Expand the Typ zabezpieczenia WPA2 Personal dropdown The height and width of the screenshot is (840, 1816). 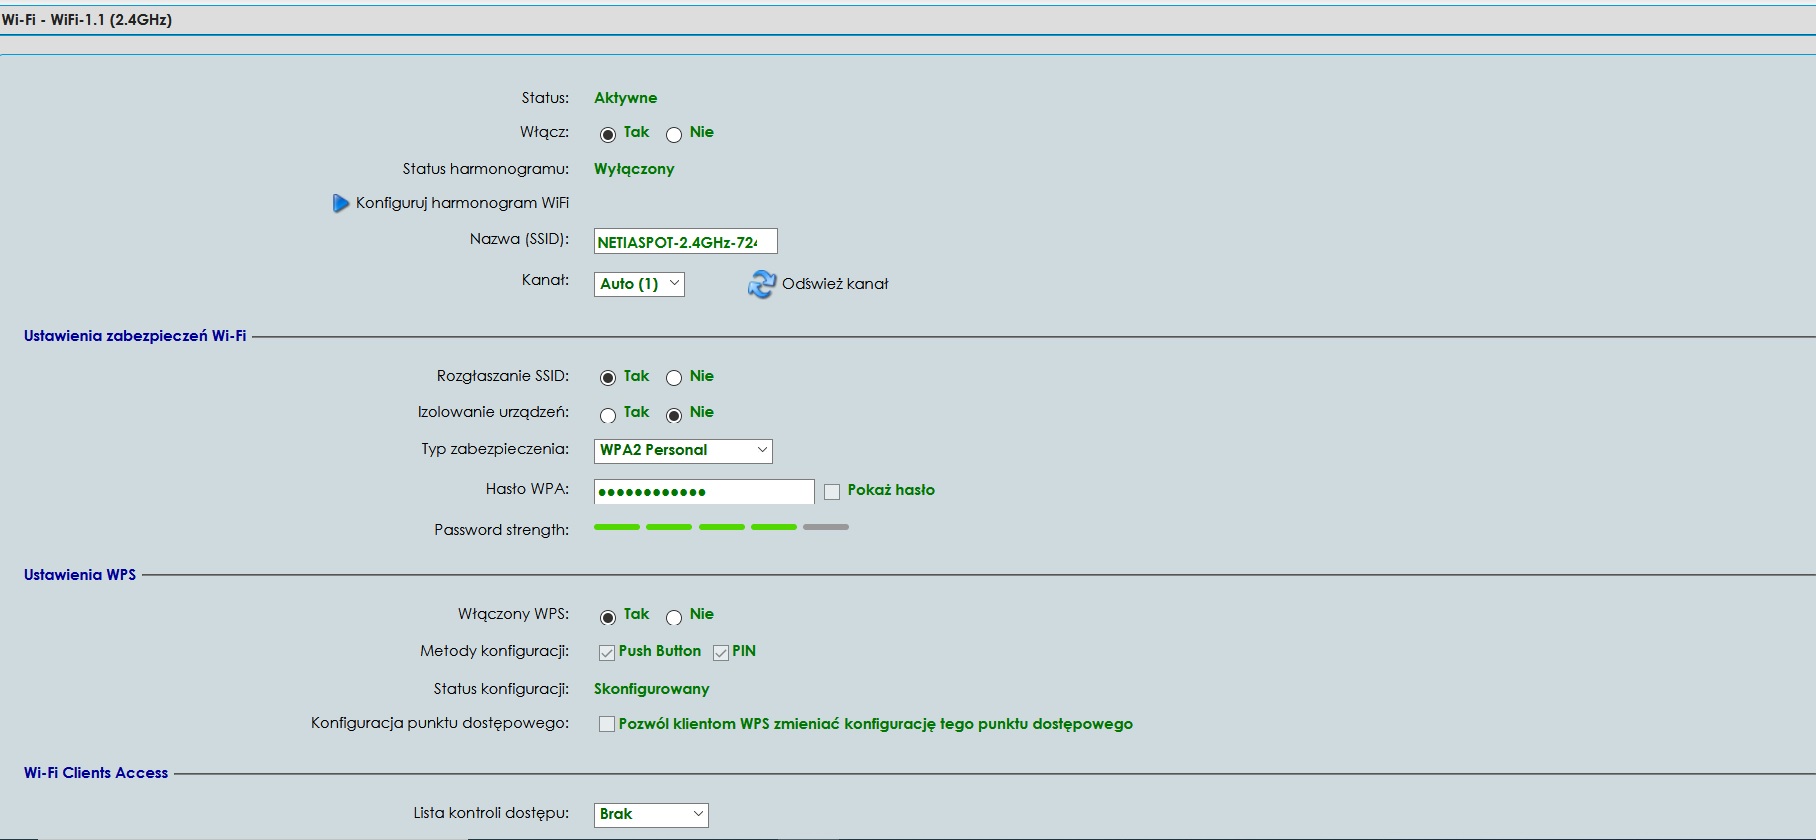[x=683, y=451]
